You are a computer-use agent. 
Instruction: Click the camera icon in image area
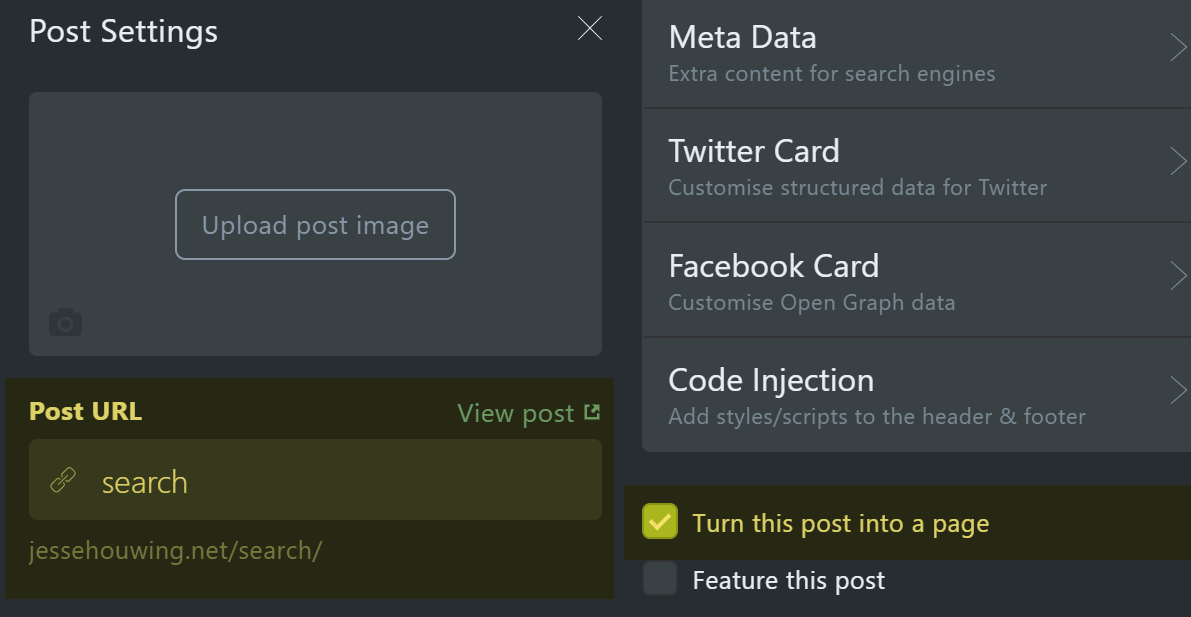[66, 322]
